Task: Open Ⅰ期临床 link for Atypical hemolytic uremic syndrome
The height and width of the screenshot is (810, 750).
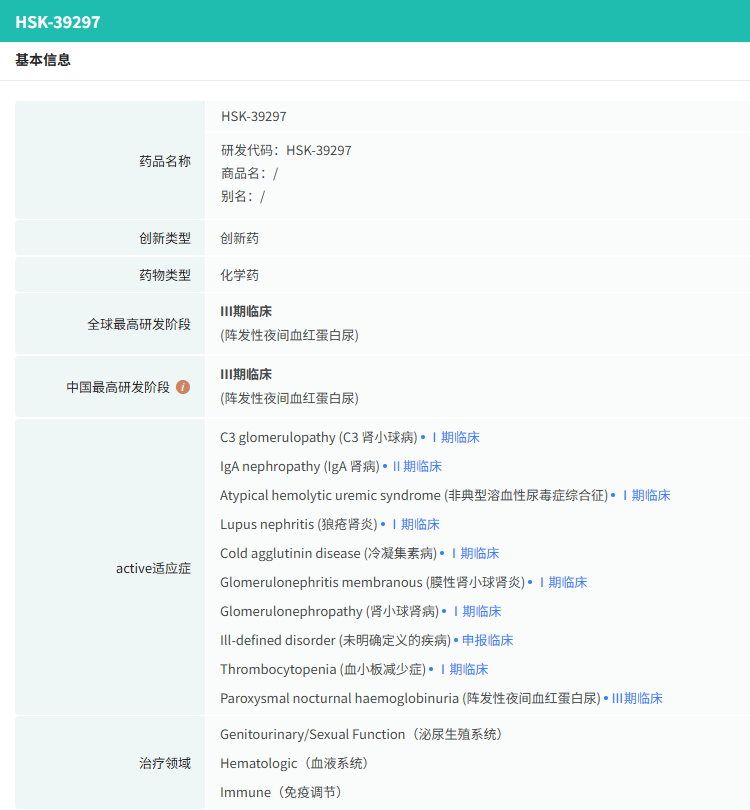Action: 646,495
